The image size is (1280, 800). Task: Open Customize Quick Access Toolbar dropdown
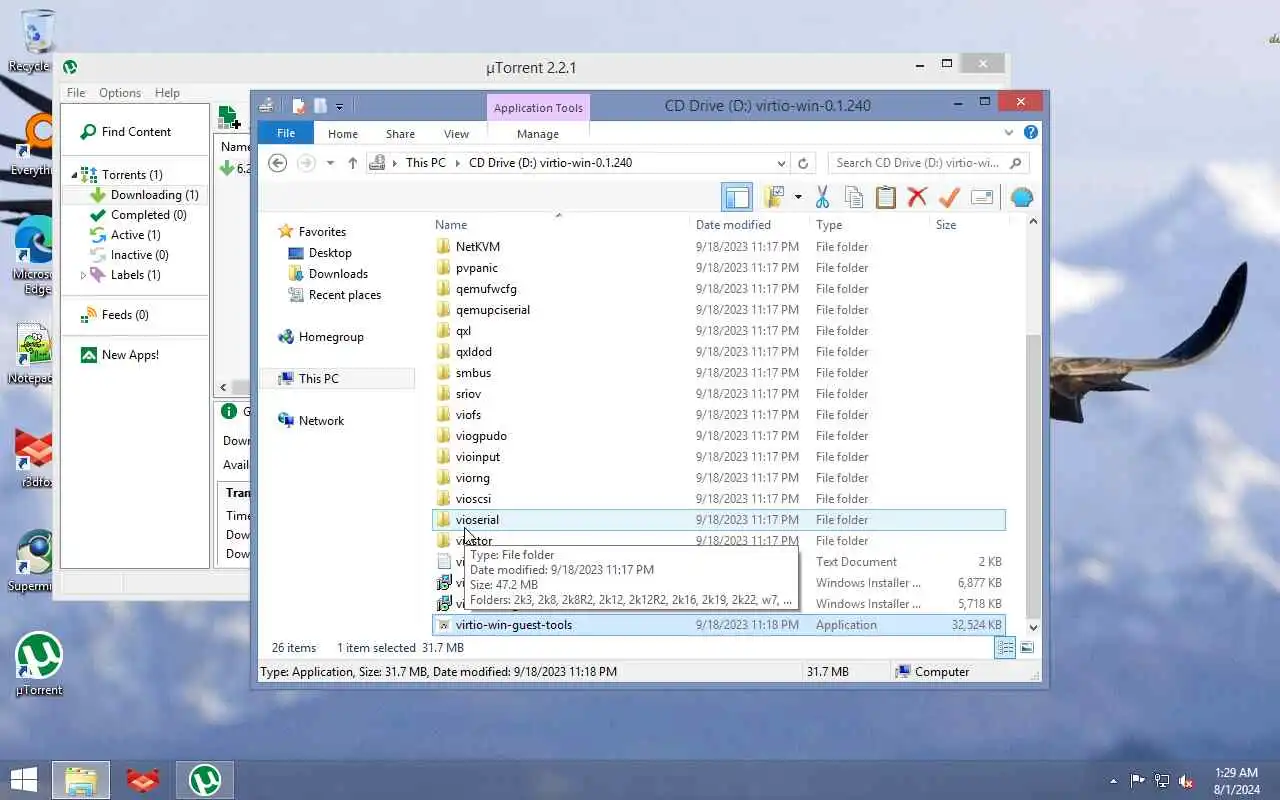[340, 106]
